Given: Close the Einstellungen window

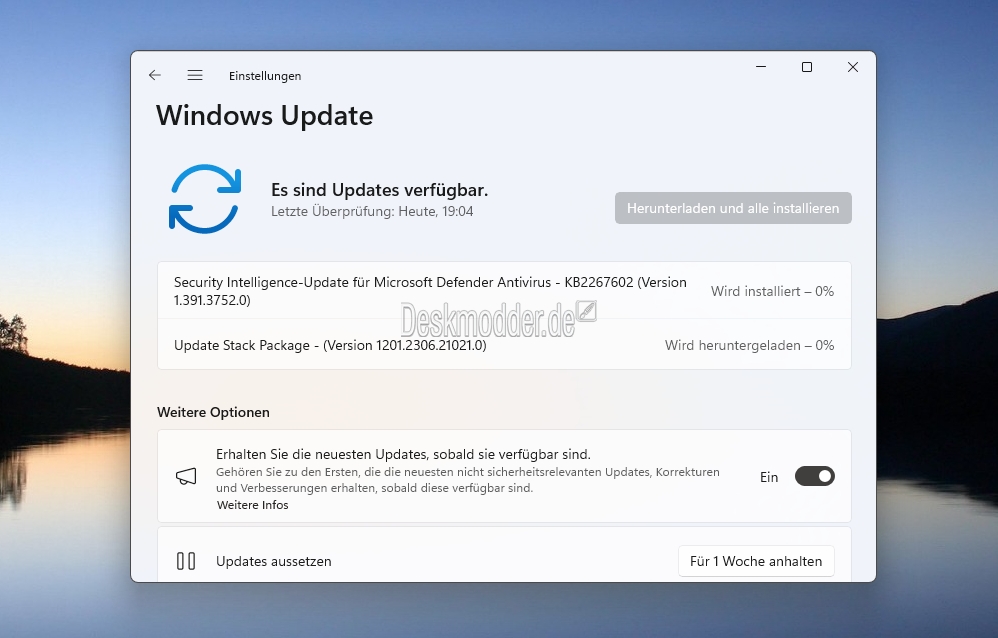Looking at the screenshot, I should 853,67.
